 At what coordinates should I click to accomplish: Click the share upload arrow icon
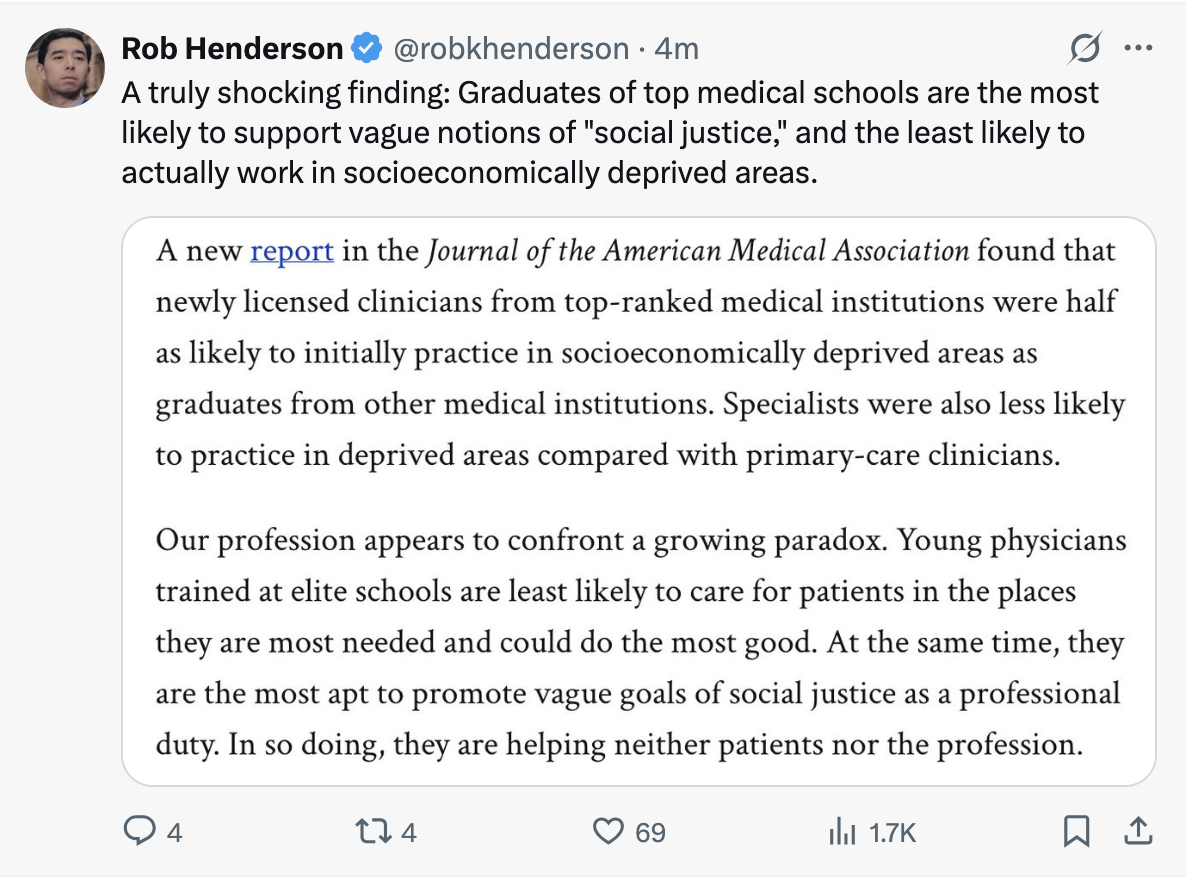point(1137,831)
